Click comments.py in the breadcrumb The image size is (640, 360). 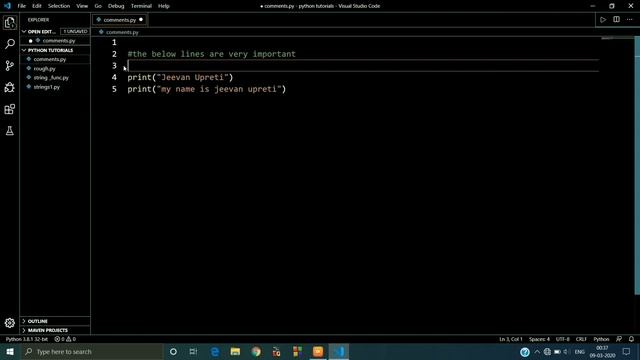[122, 32]
